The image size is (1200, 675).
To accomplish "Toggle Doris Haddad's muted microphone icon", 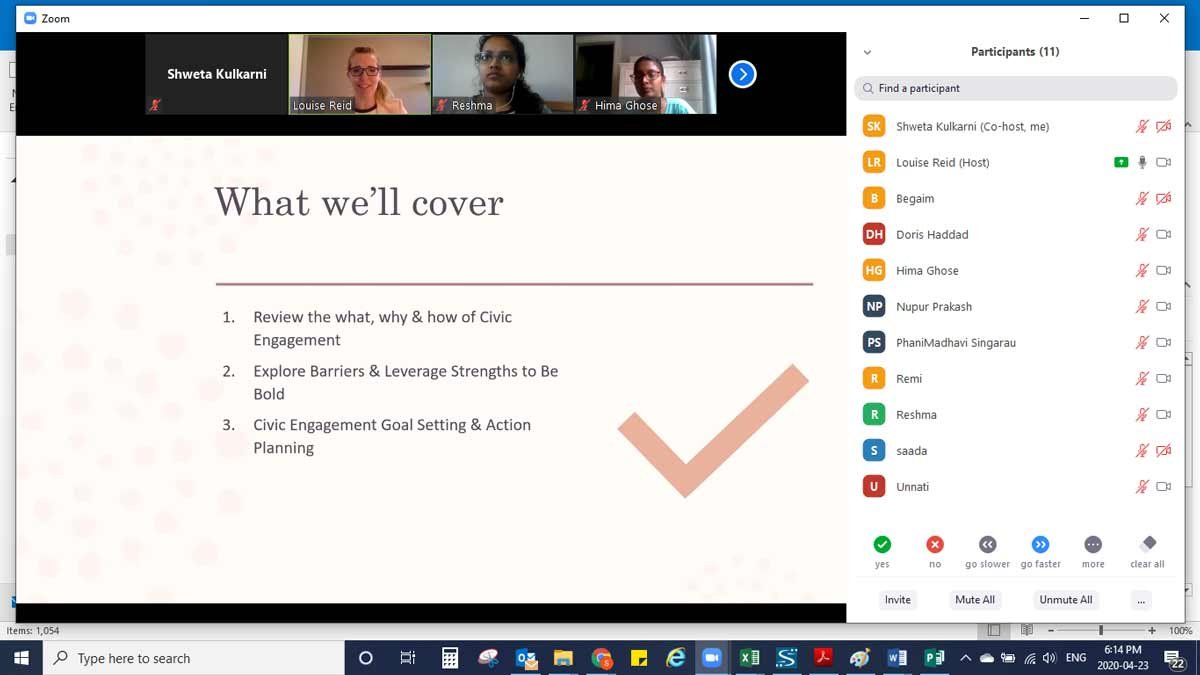I will point(1142,235).
